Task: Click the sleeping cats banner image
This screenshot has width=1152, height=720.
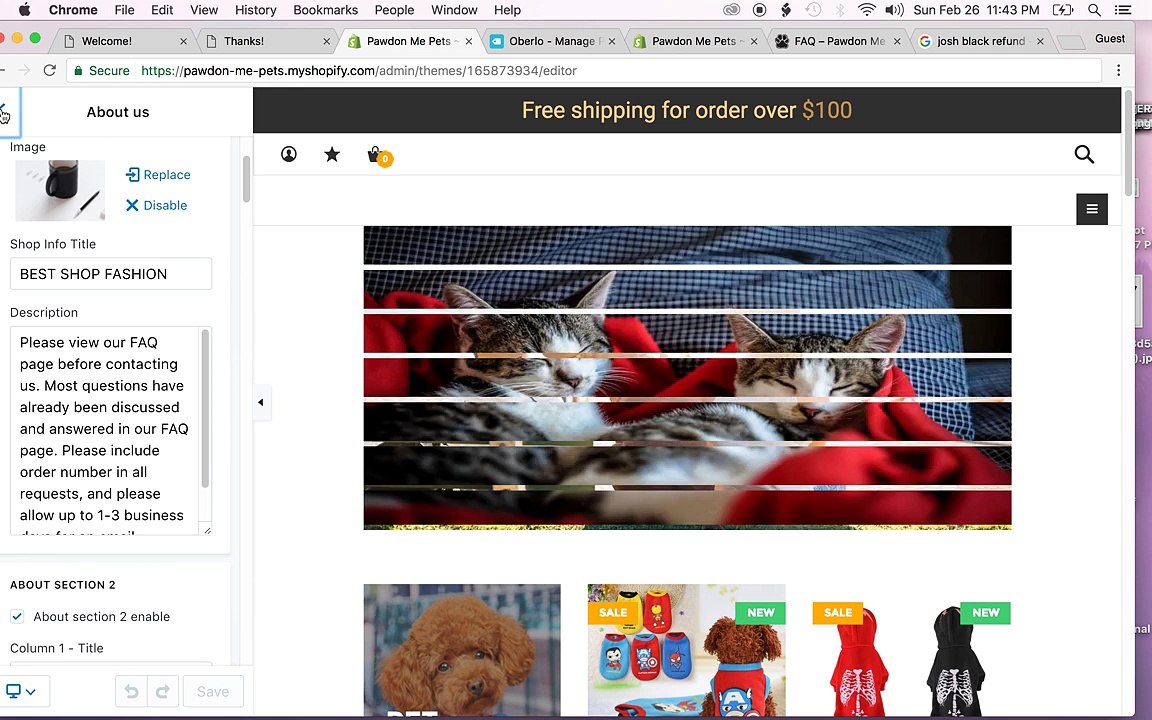Action: pos(688,378)
